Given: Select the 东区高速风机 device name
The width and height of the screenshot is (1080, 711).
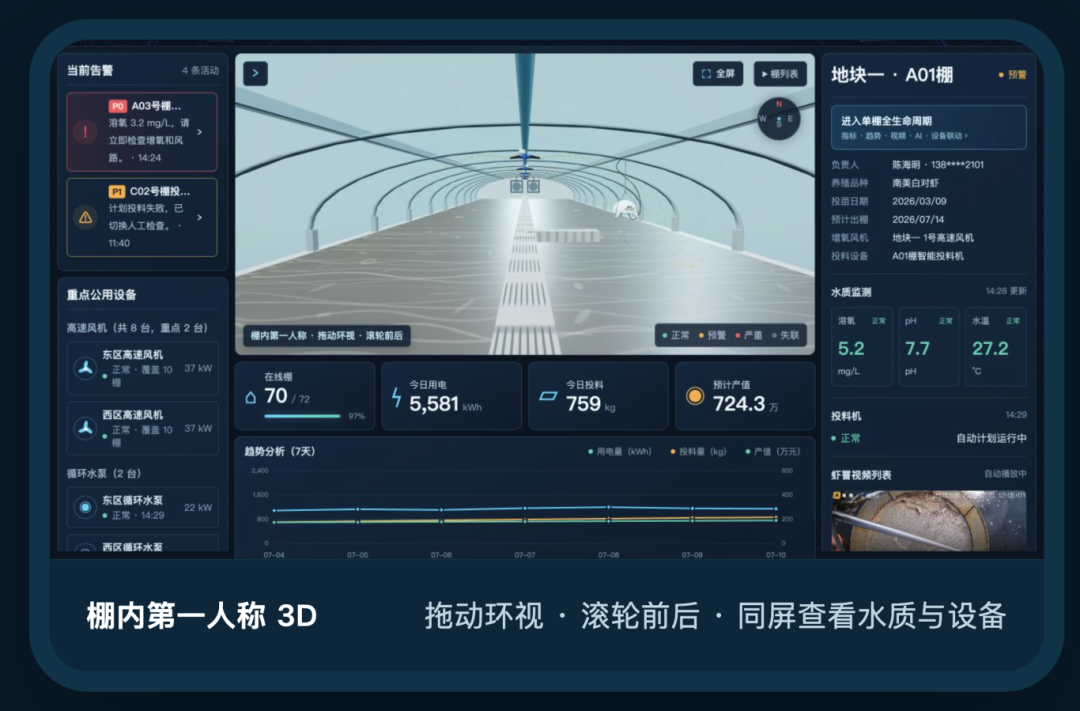Looking at the screenshot, I should click(132, 355).
